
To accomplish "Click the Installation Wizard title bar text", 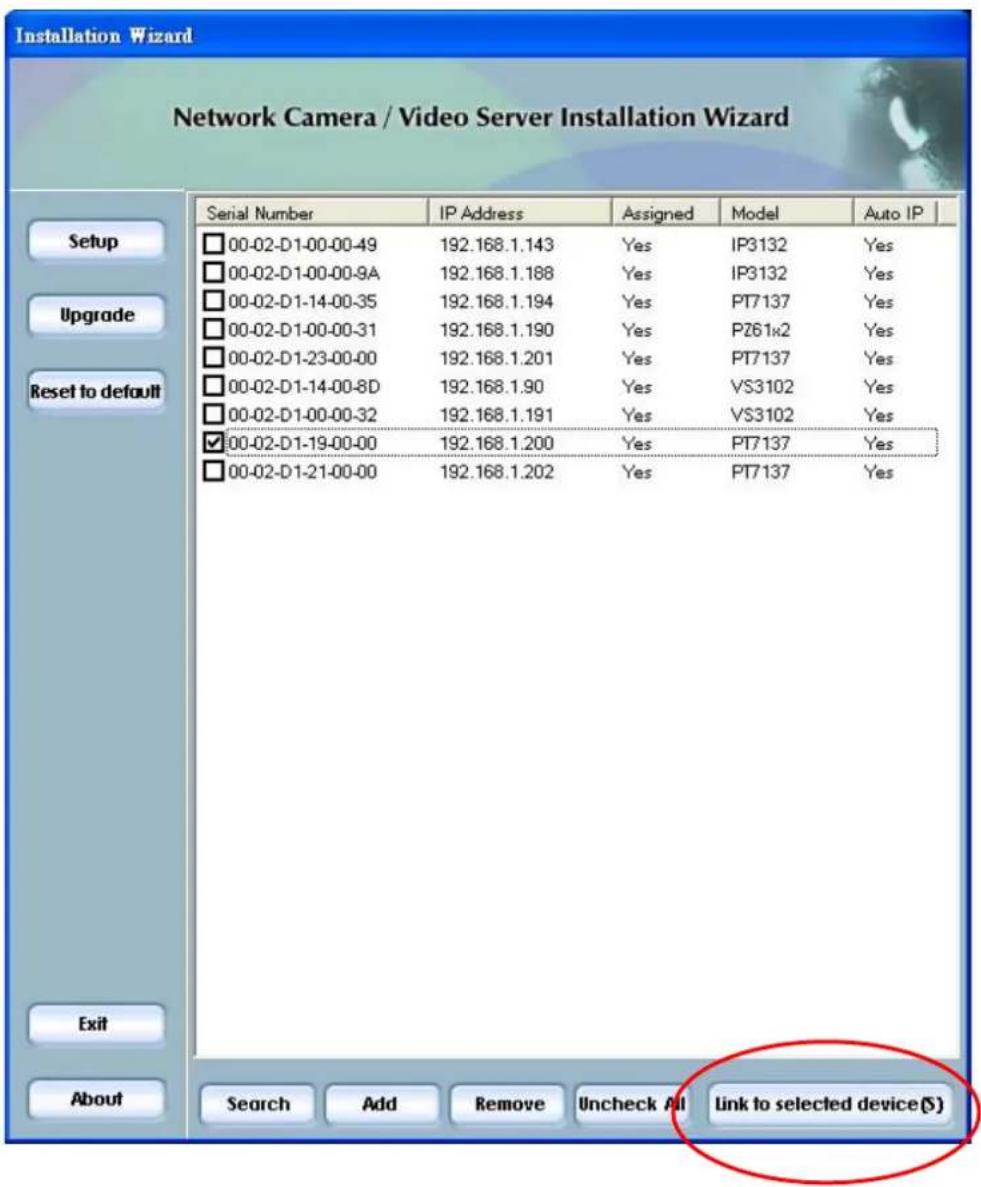I will [x=104, y=36].
